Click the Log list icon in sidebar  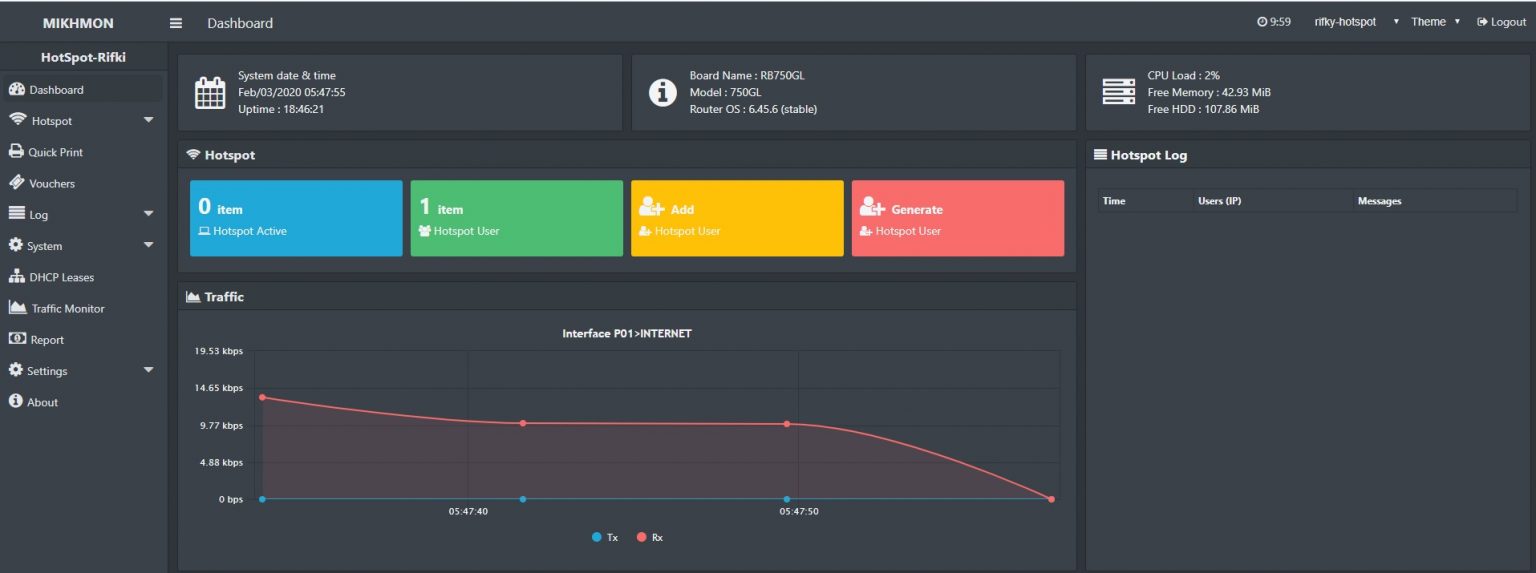pos(16,214)
